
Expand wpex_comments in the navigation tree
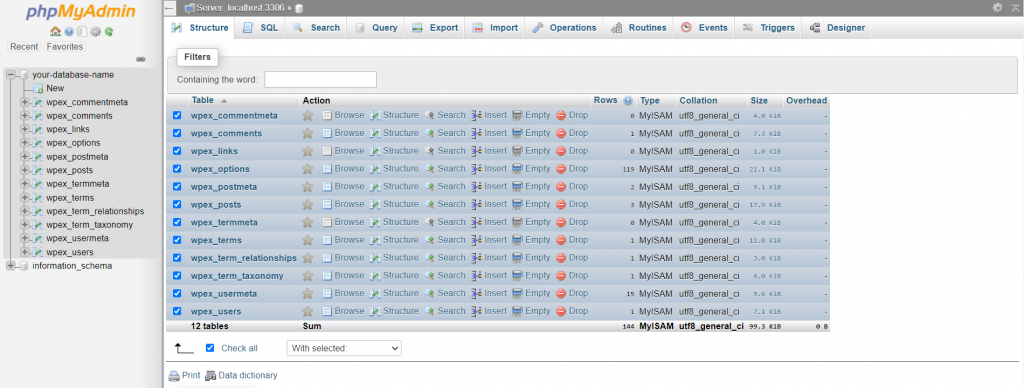[25, 116]
